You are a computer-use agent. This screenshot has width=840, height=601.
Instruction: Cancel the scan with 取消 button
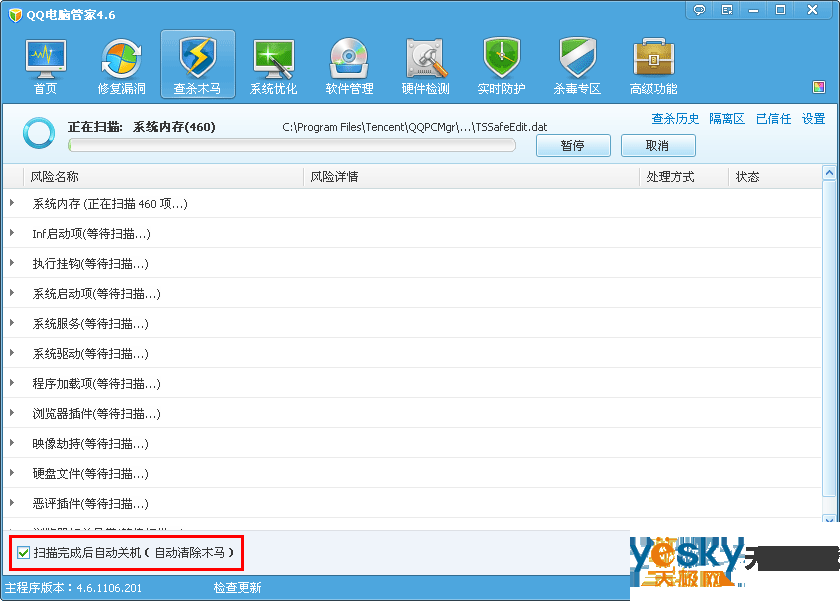658,146
